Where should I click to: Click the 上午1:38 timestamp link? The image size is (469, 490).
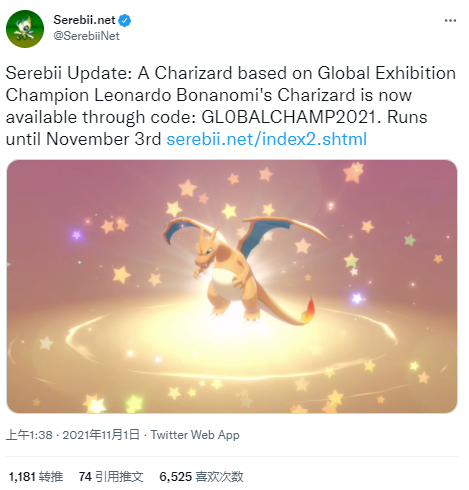[x=29, y=435]
